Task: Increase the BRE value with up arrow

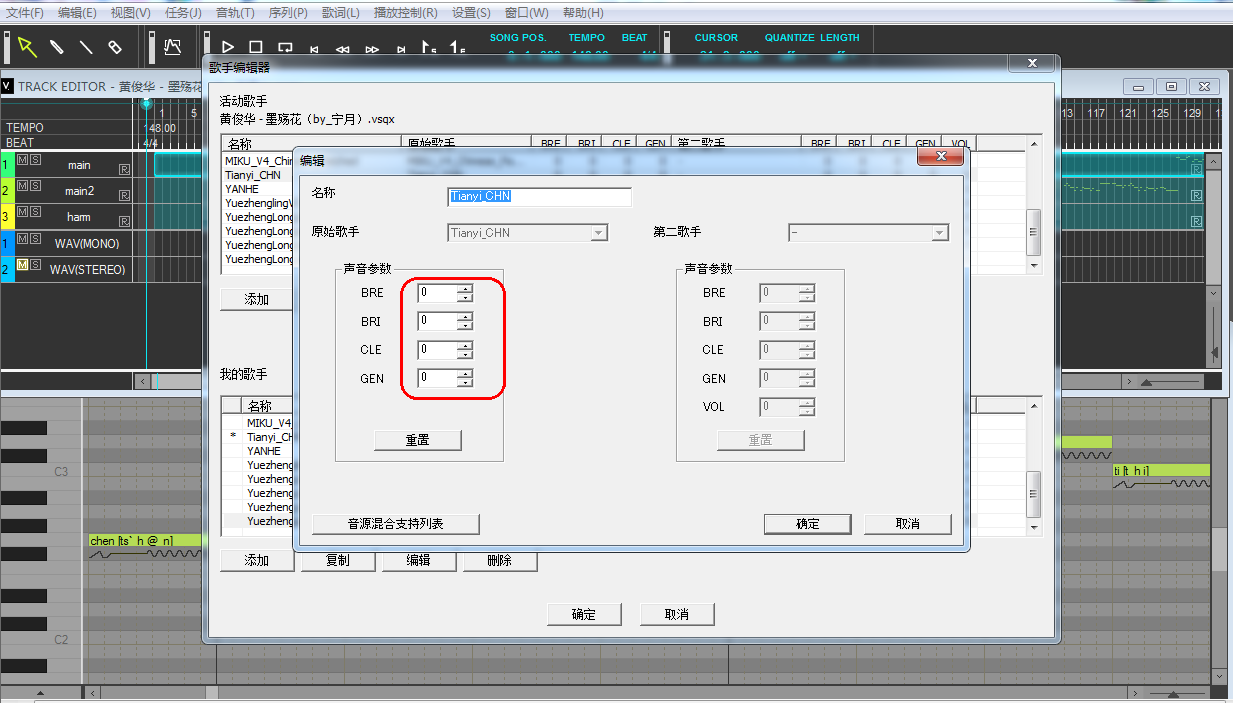Action: tap(465, 289)
